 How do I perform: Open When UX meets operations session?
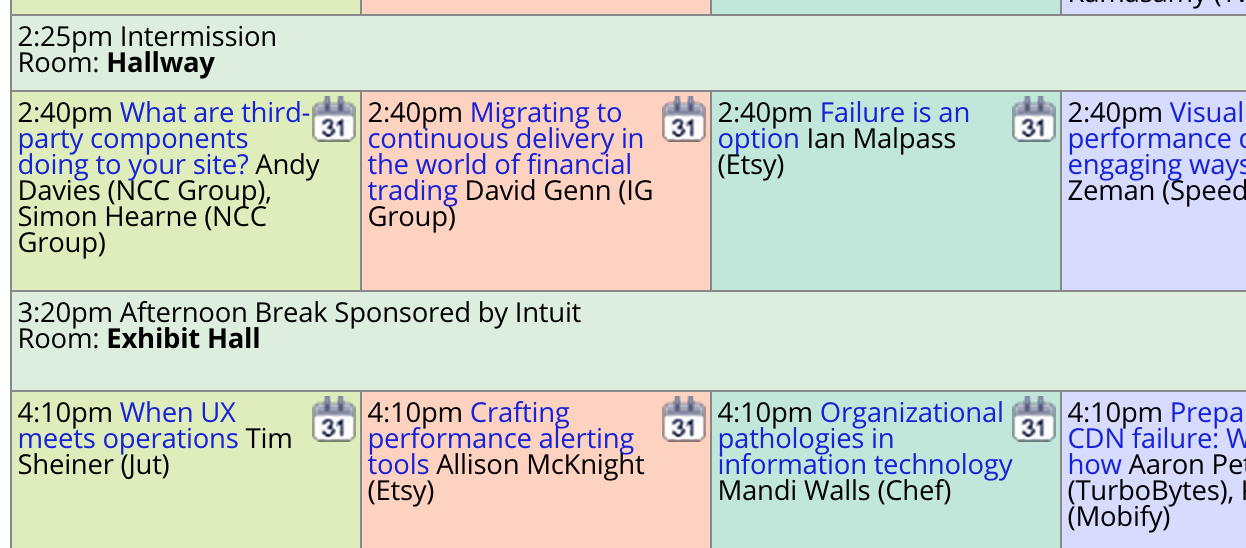click(x=128, y=426)
